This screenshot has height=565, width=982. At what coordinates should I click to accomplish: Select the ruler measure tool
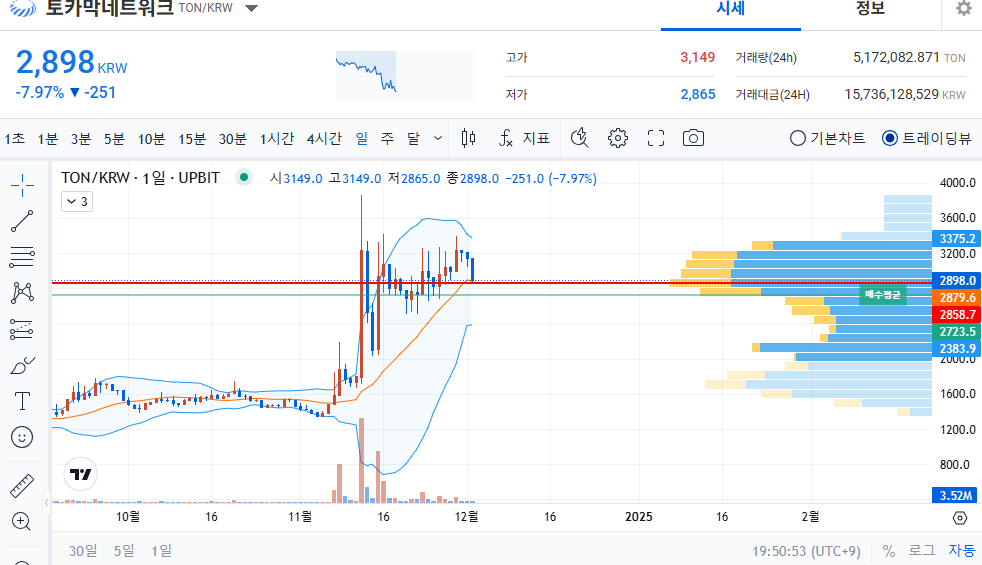pyautogui.click(x=23, y=485)
